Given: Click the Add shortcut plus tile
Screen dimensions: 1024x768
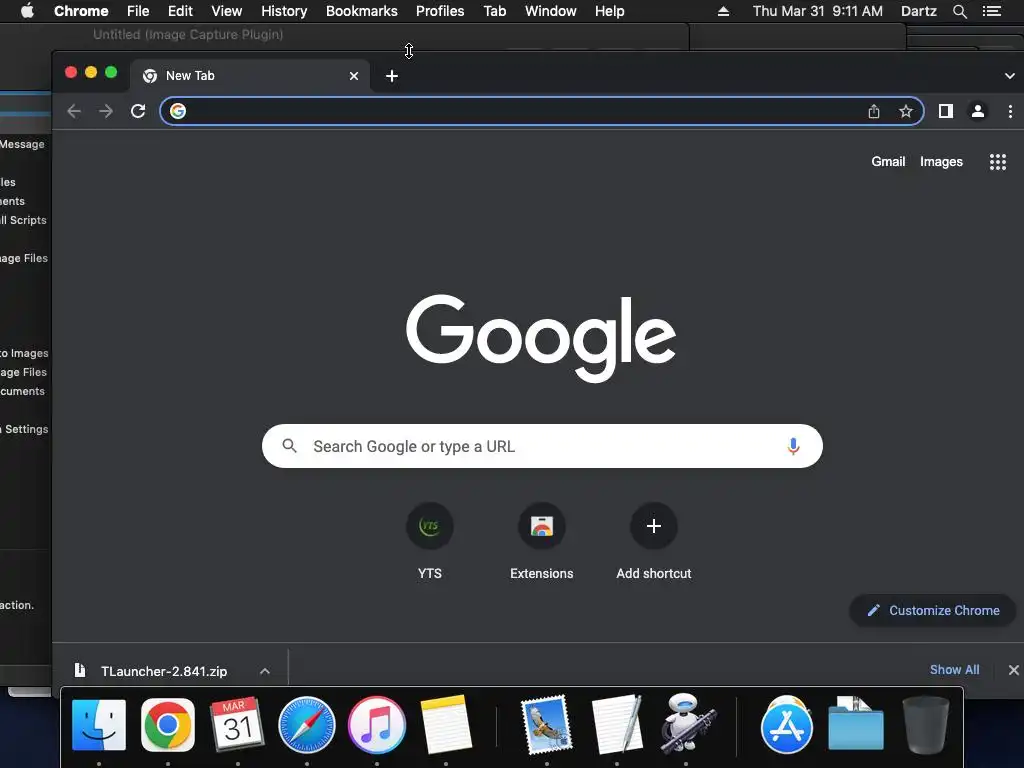Looking at the screenshot, I should coord(654,526).
